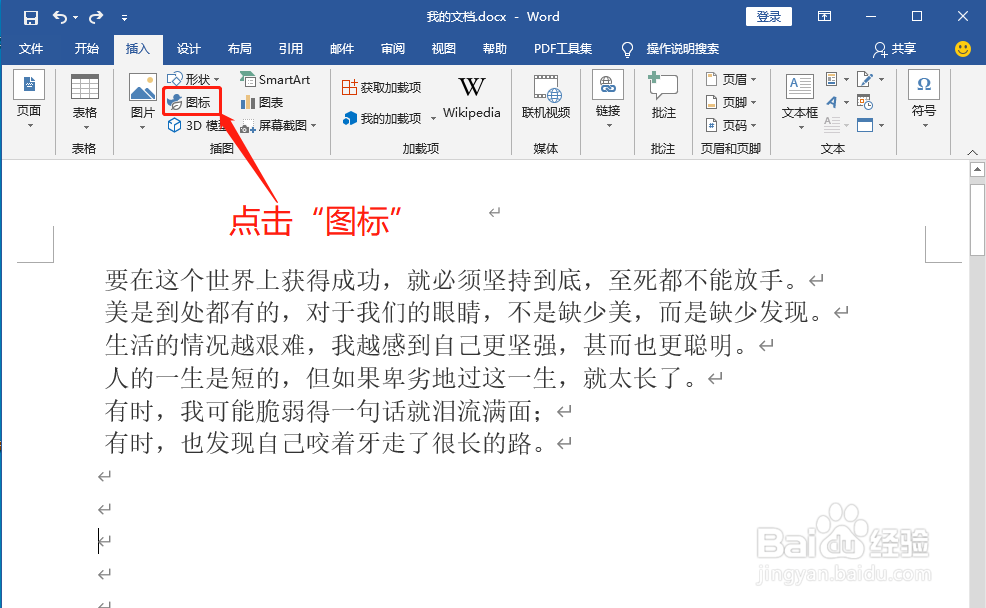Viewport: 986px width, 608px height.
Task: Open the 帮助 tab
Action: click(494, 48)
